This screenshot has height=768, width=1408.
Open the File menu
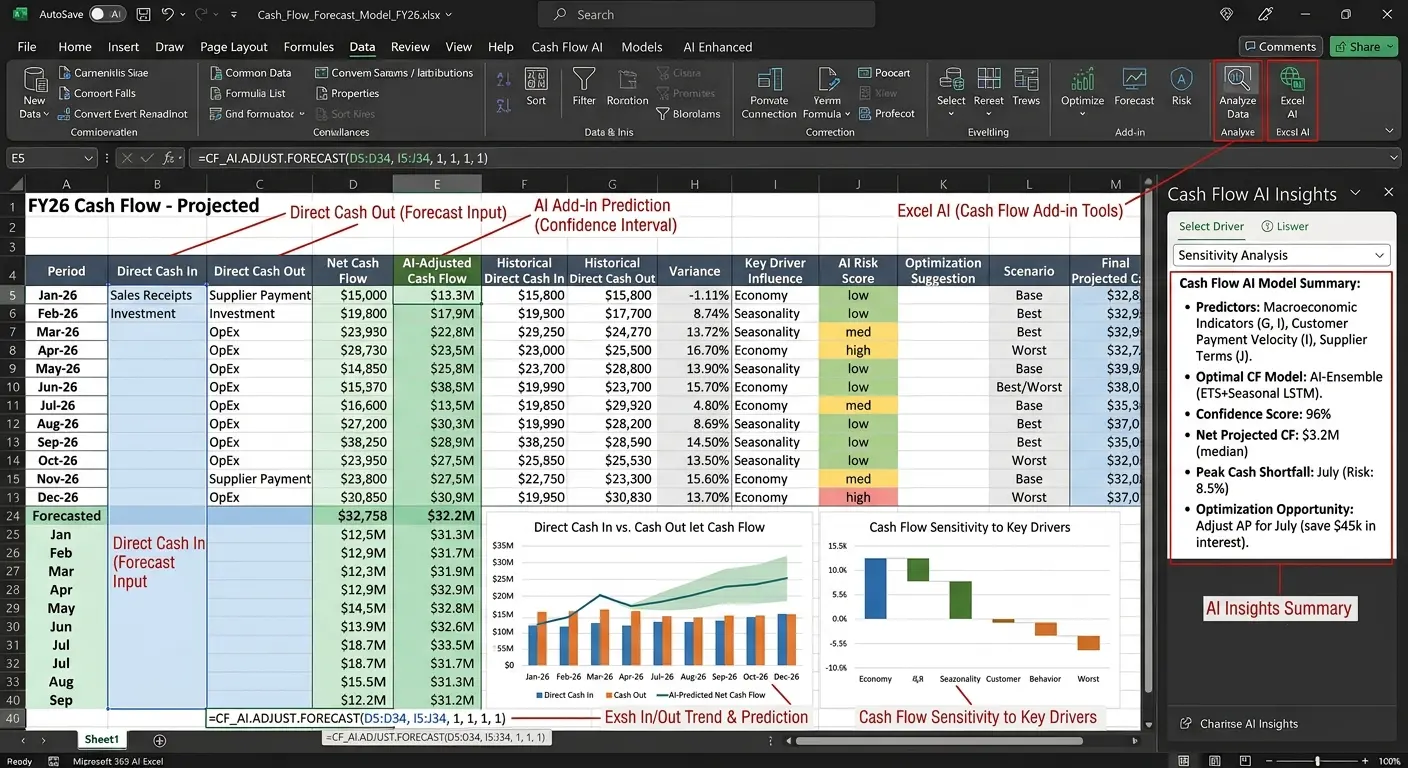[x=27, y=47]
